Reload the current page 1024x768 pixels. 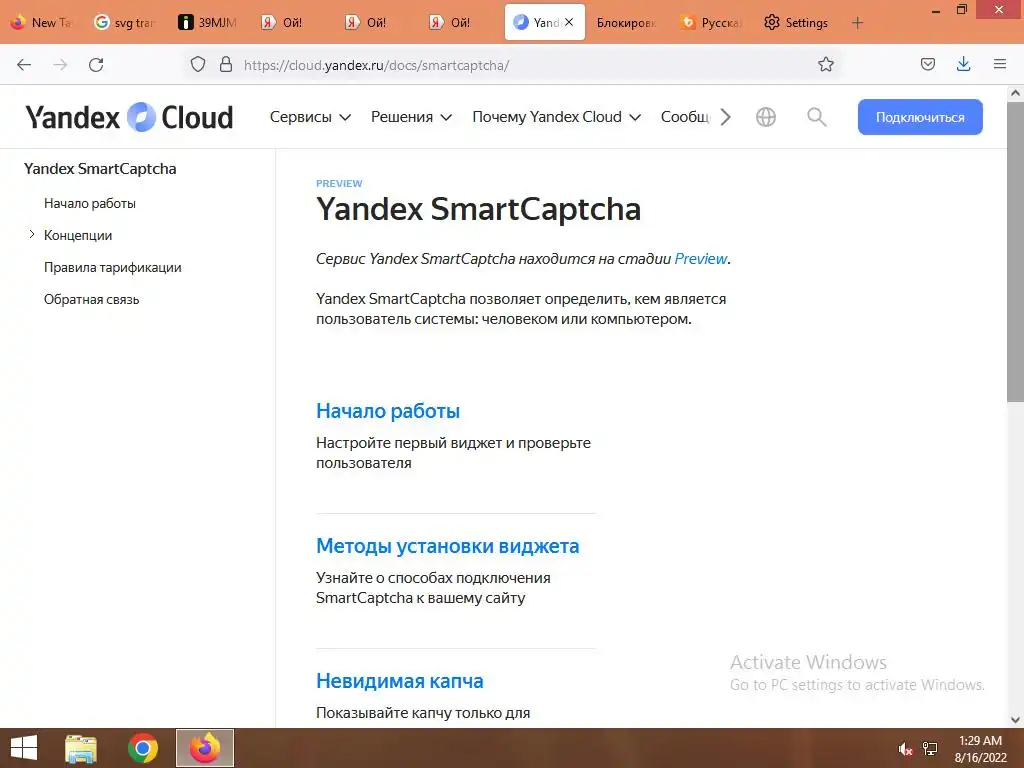tap(96, 65)
